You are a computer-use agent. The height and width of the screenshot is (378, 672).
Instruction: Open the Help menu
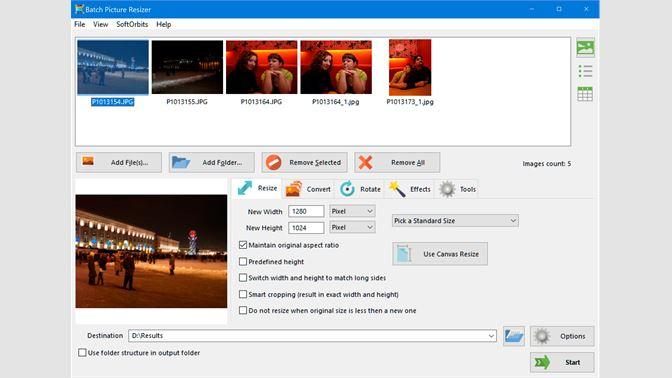click(164, 24)
